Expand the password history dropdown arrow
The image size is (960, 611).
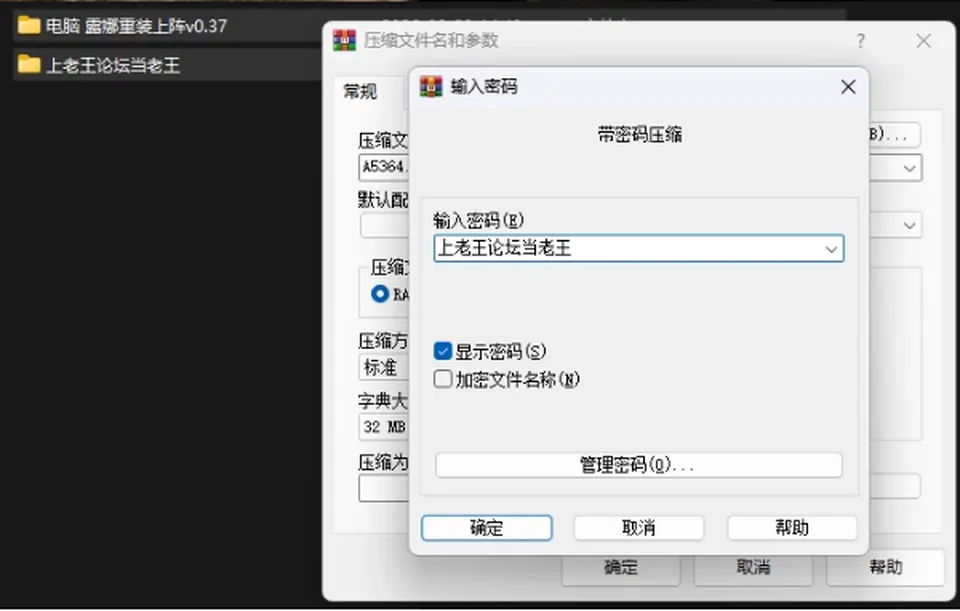831,249
